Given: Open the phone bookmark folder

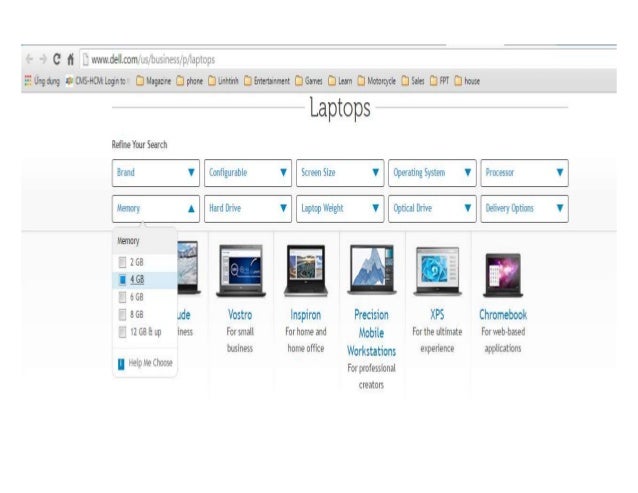Looking at the screenshot, I should point(189,81).
